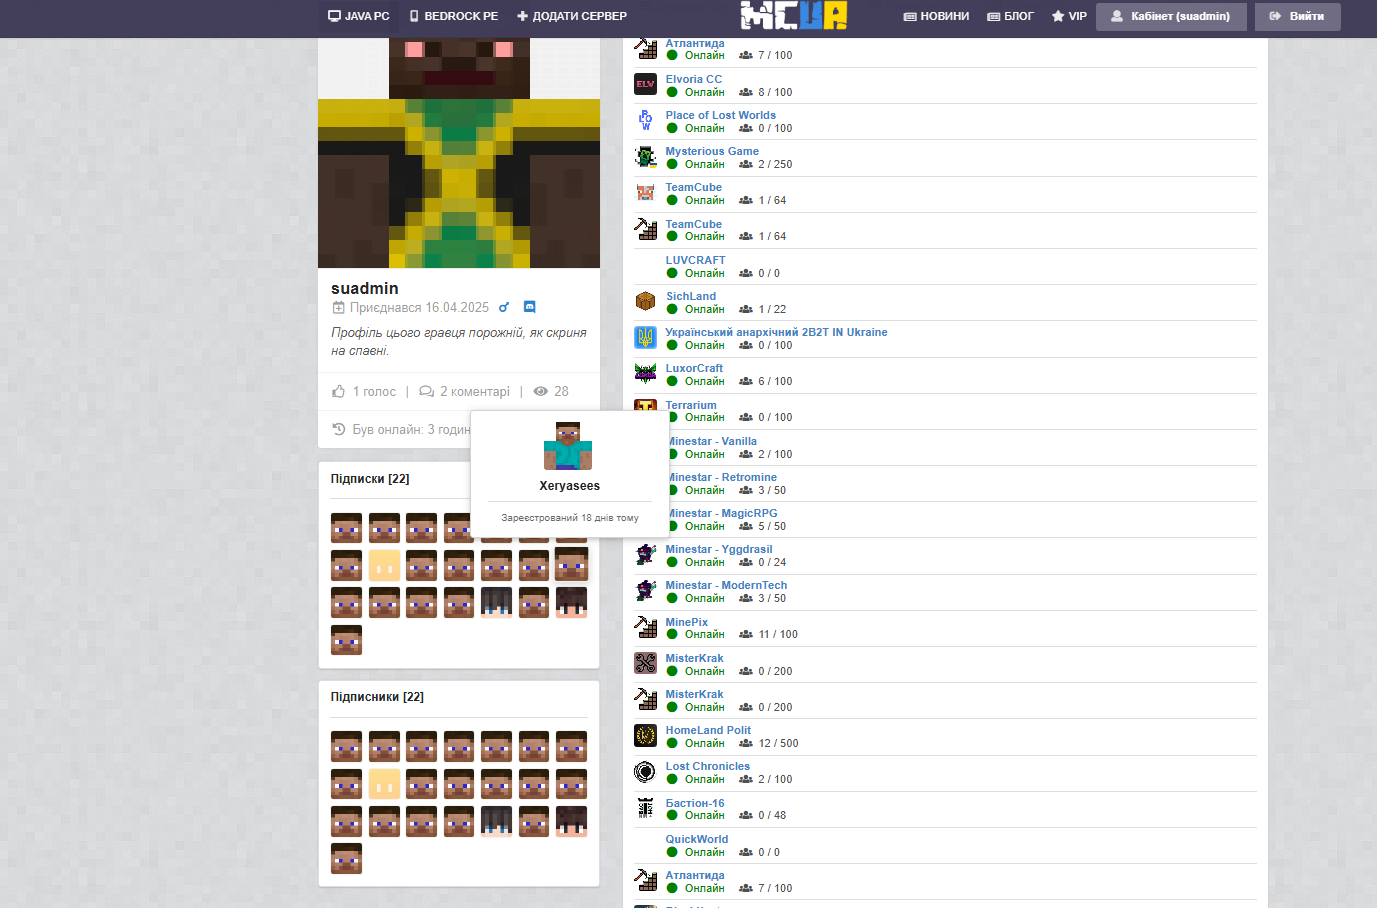This screenshot has width=1377, height=908.
Task: Click the Вийти logout button
Action: click(x=1297, y=16)
